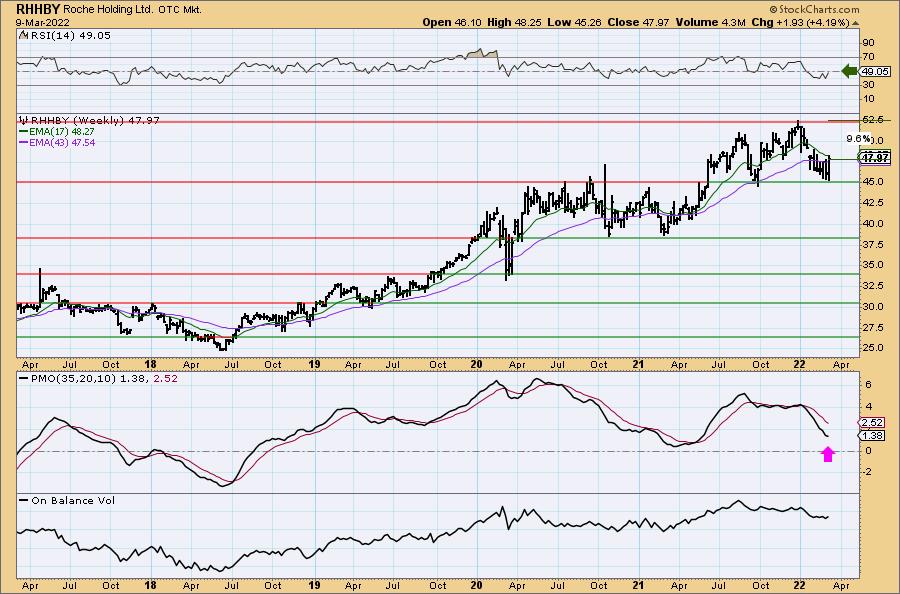The width and height of the screenshot is (900, 594).
Task: Click the 42.5 price axis label
Action: 872,203
